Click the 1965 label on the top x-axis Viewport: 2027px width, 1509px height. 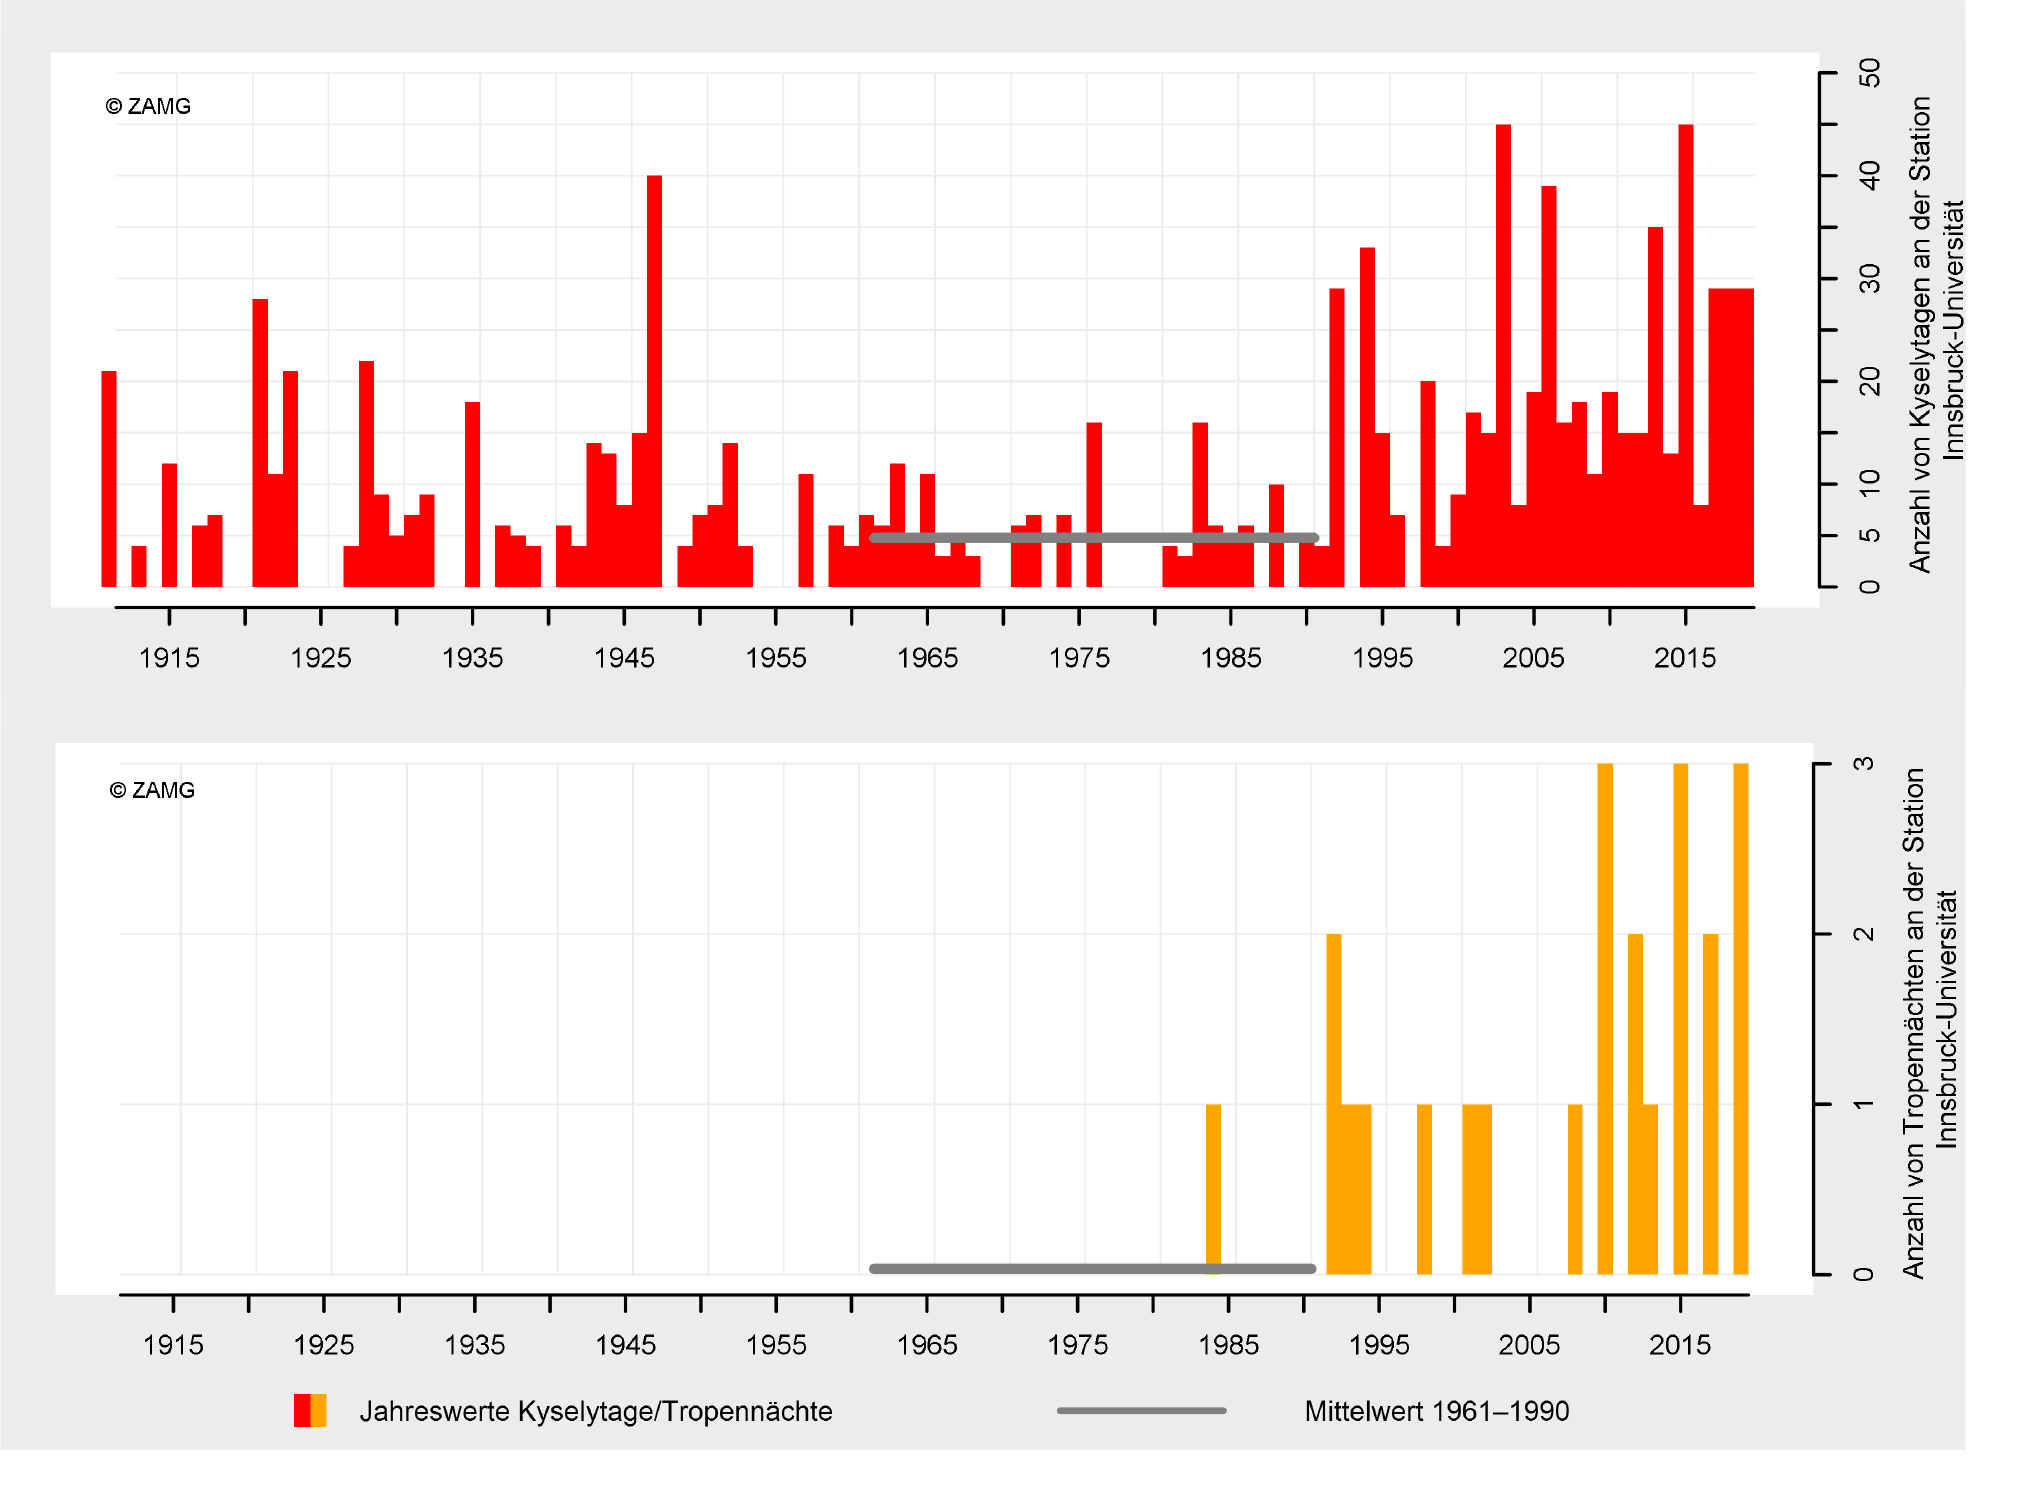[x=927, y=658]
